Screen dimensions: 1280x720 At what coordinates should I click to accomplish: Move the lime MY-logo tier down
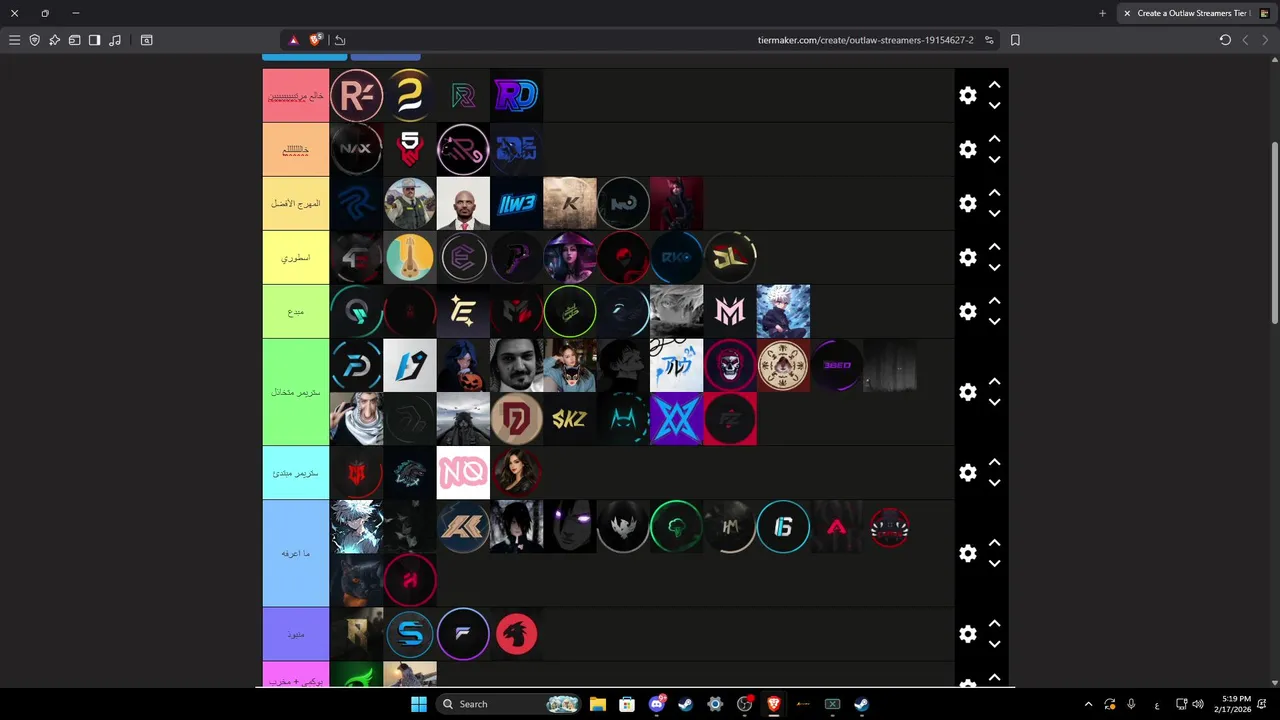(994, 321)
